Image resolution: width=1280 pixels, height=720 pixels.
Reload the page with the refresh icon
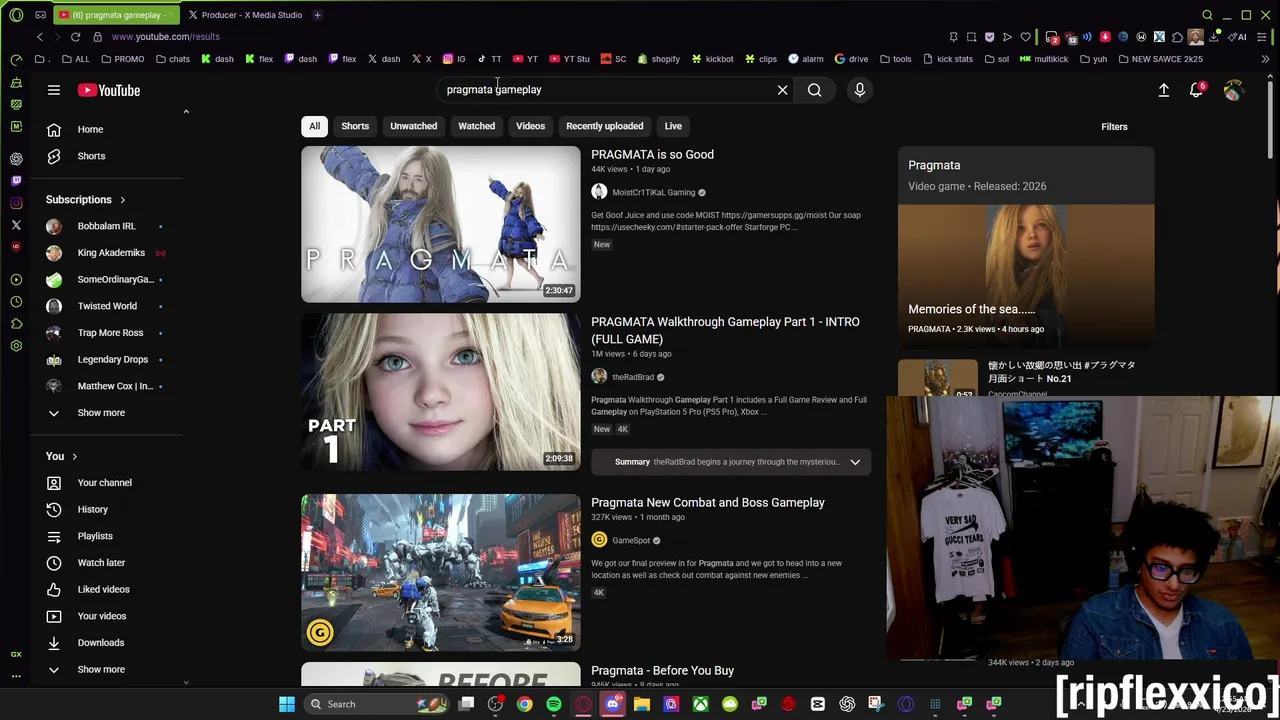(x=75, y=37)
